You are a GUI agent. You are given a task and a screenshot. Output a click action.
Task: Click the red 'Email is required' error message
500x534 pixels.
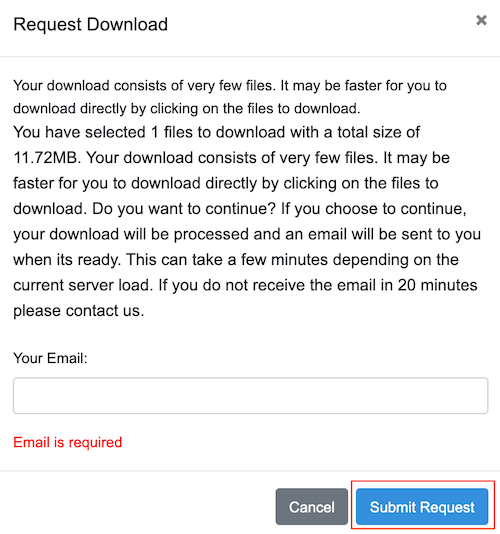tap(67, 442)
